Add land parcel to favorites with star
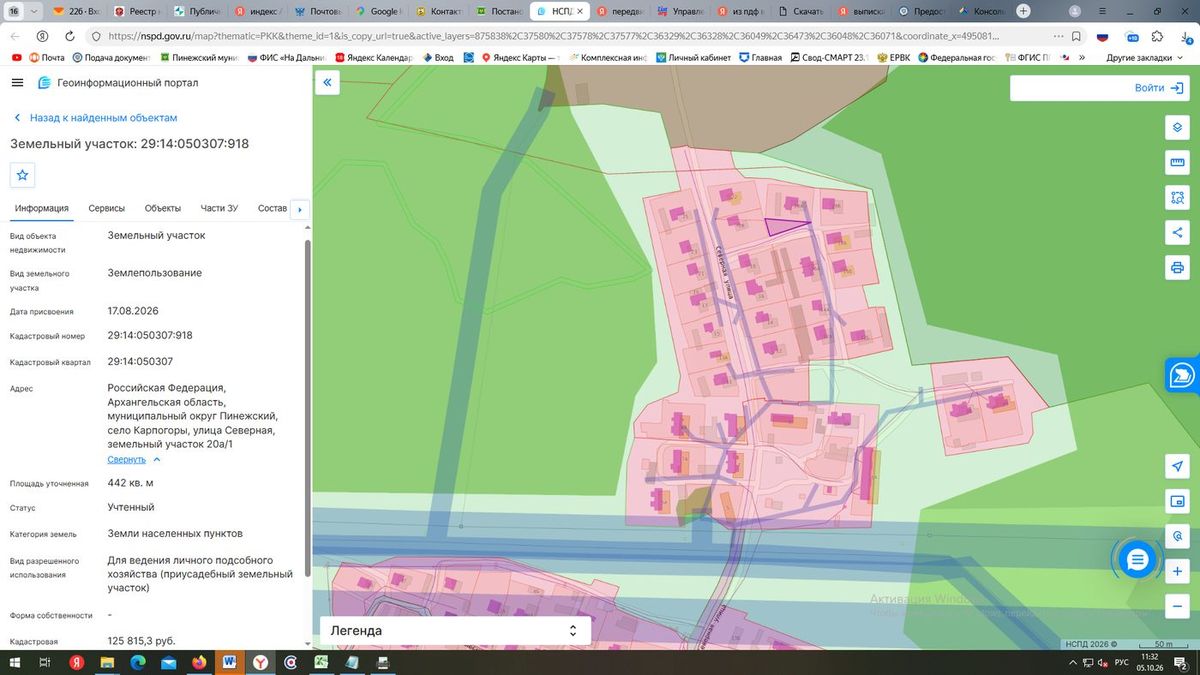 pos(23,174)
